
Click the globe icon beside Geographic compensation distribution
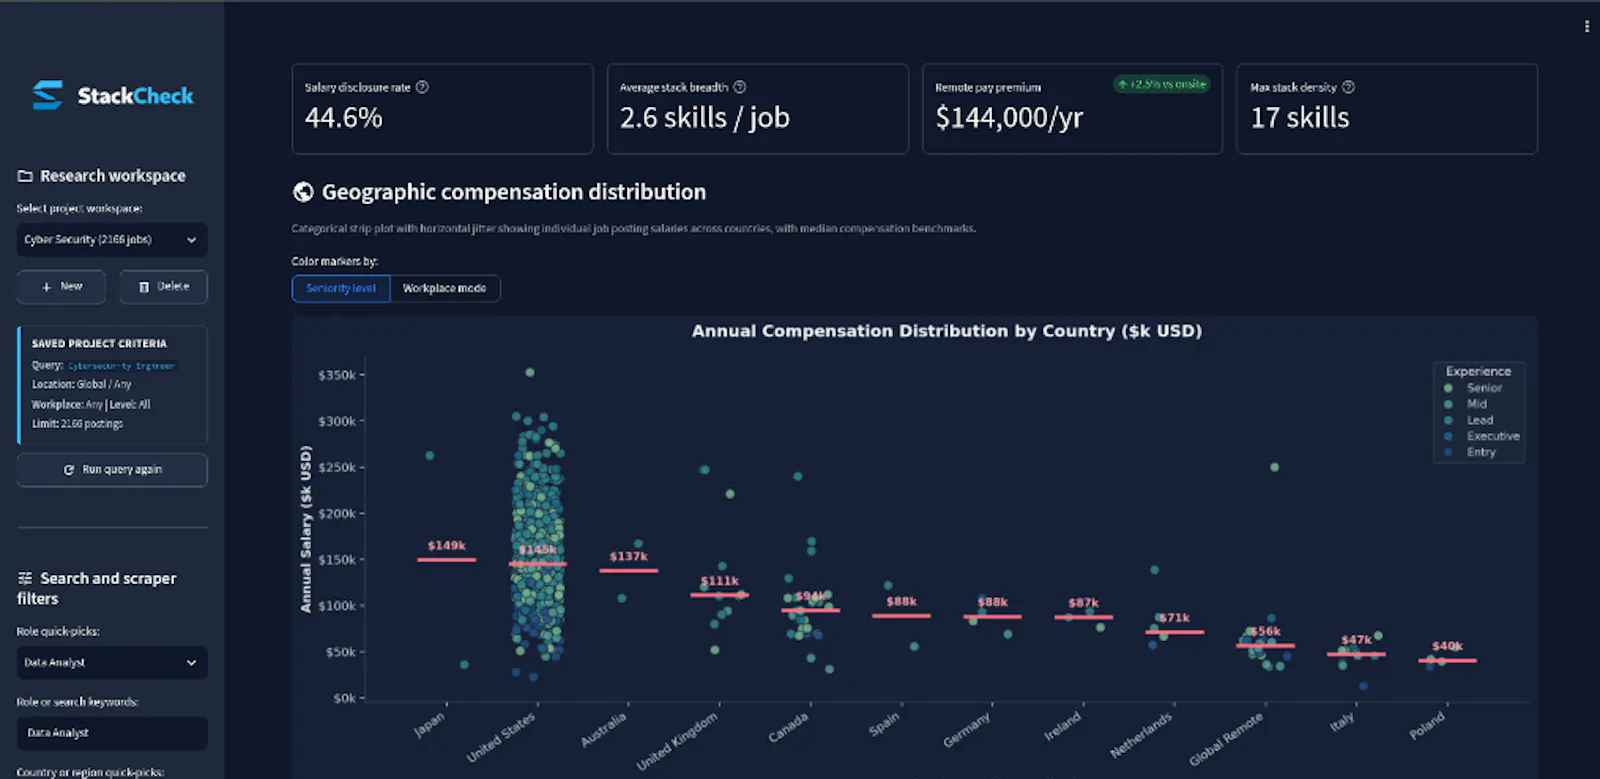303,192
